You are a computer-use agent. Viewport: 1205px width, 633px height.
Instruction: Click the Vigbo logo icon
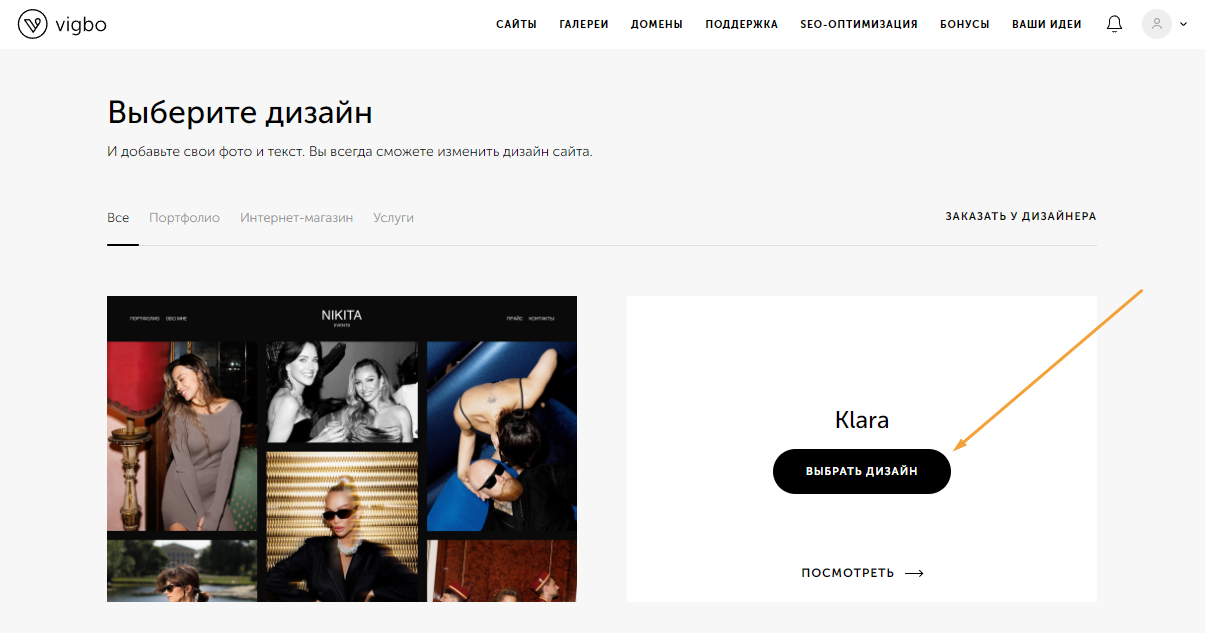pyautogui.click(x=33, y=24)
